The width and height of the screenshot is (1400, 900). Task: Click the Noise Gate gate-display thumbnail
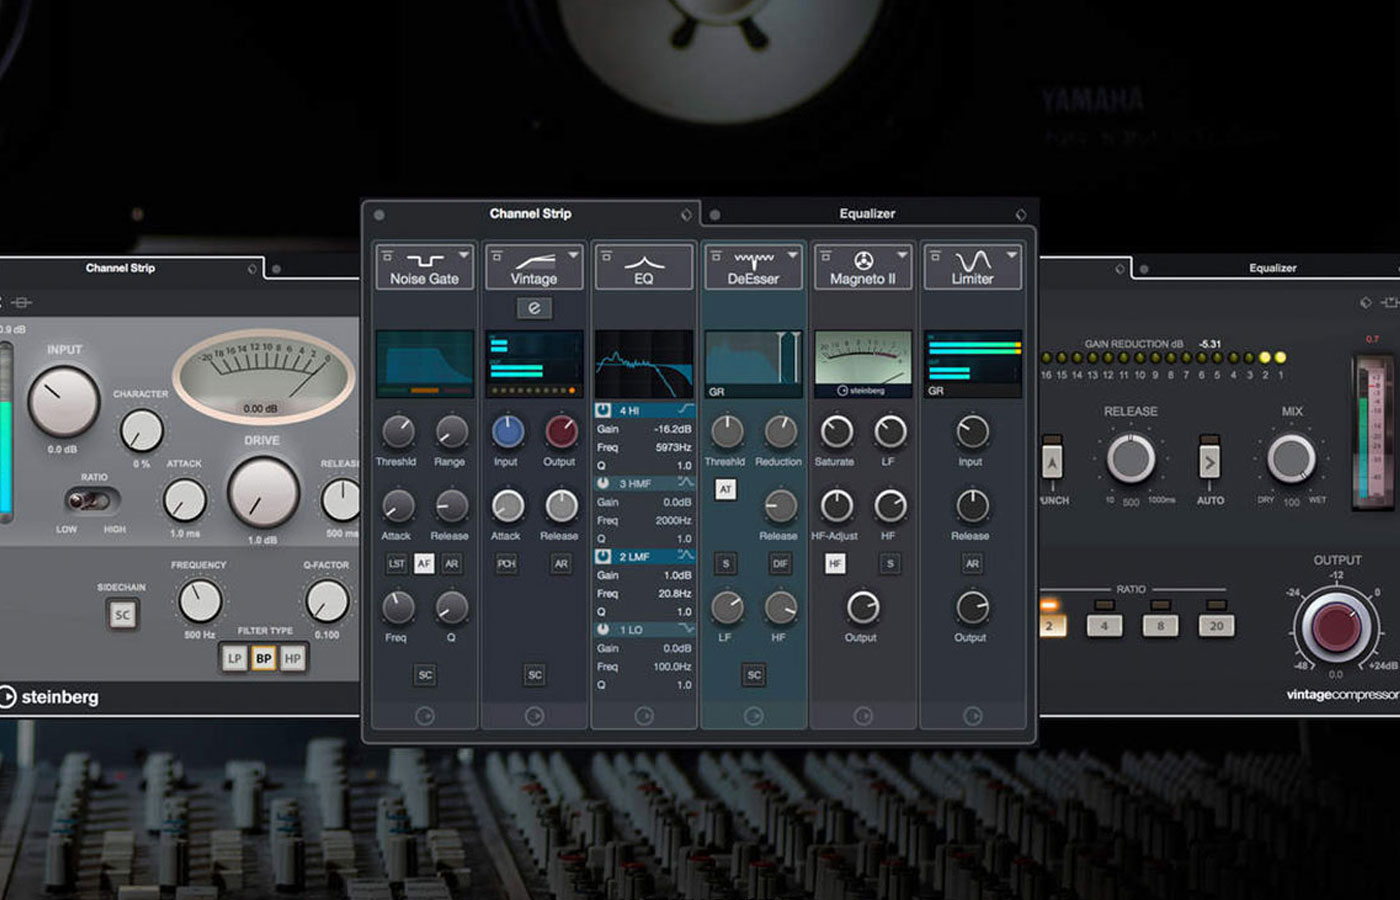pos(424,364)
